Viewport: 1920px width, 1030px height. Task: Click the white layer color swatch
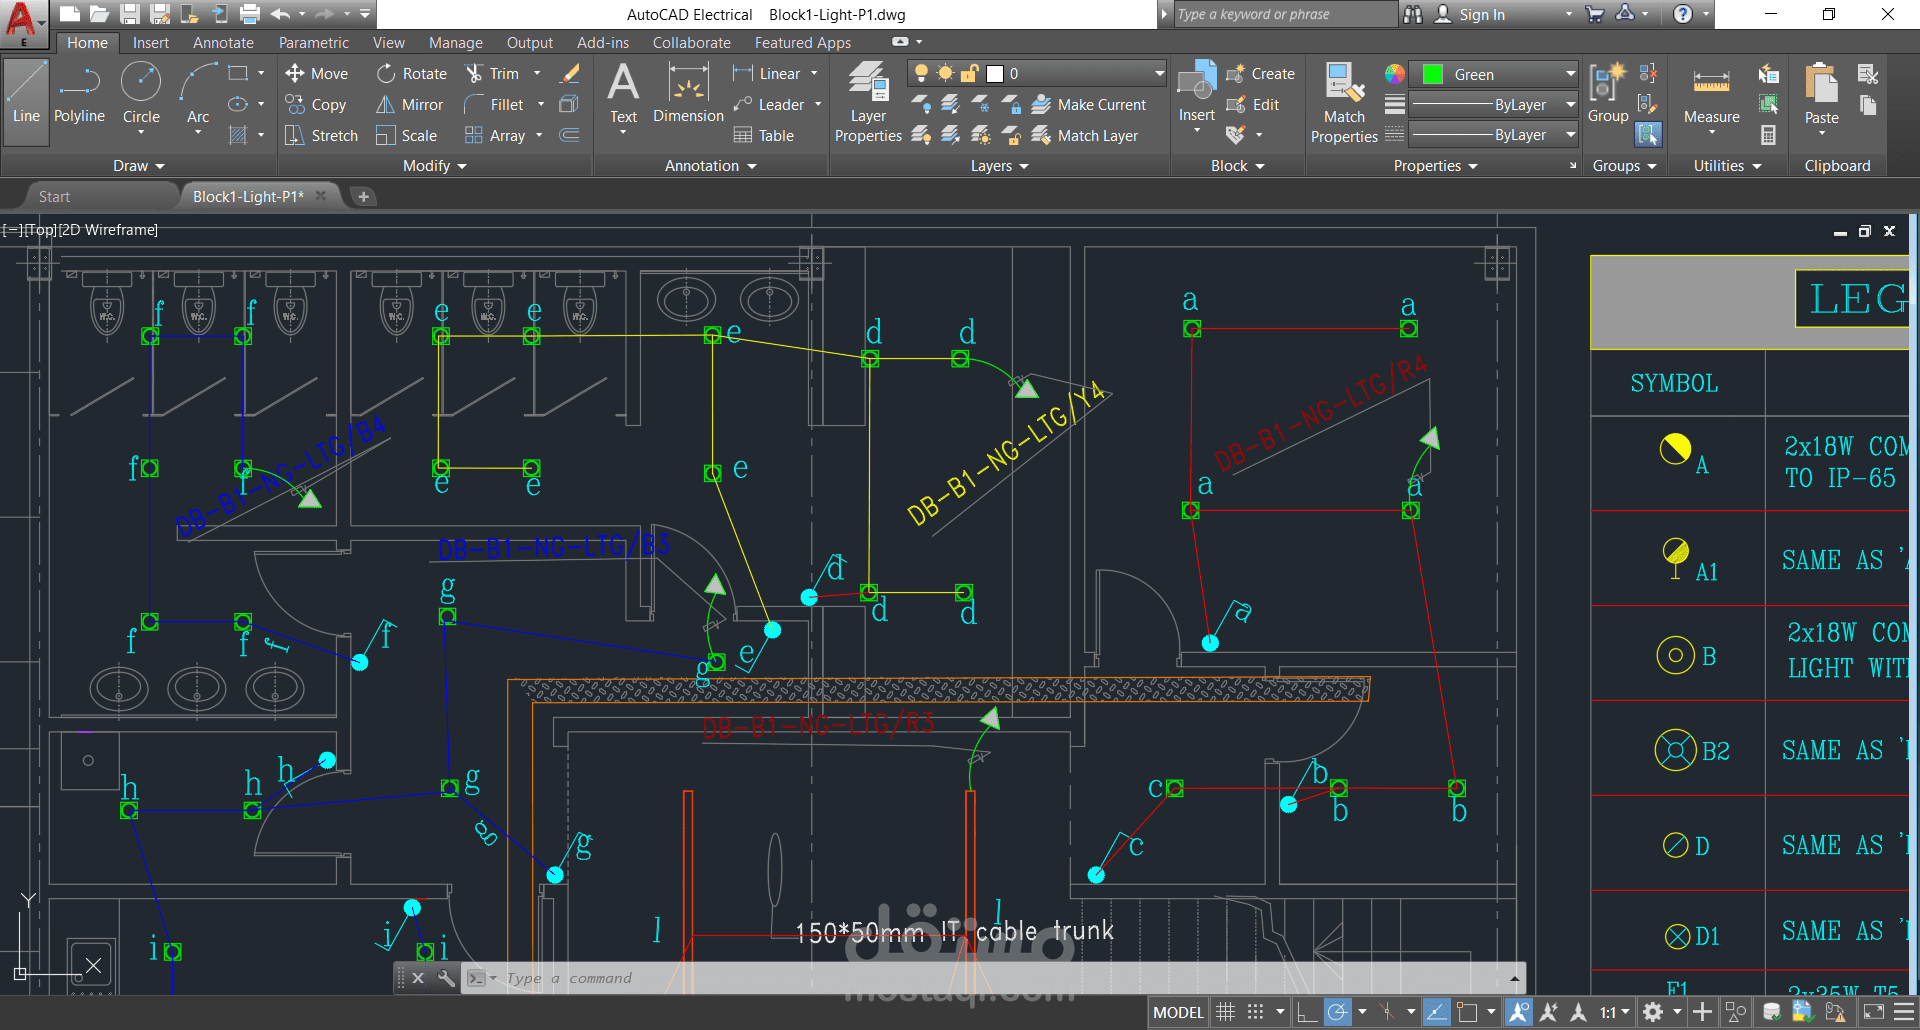pos(995,73)
